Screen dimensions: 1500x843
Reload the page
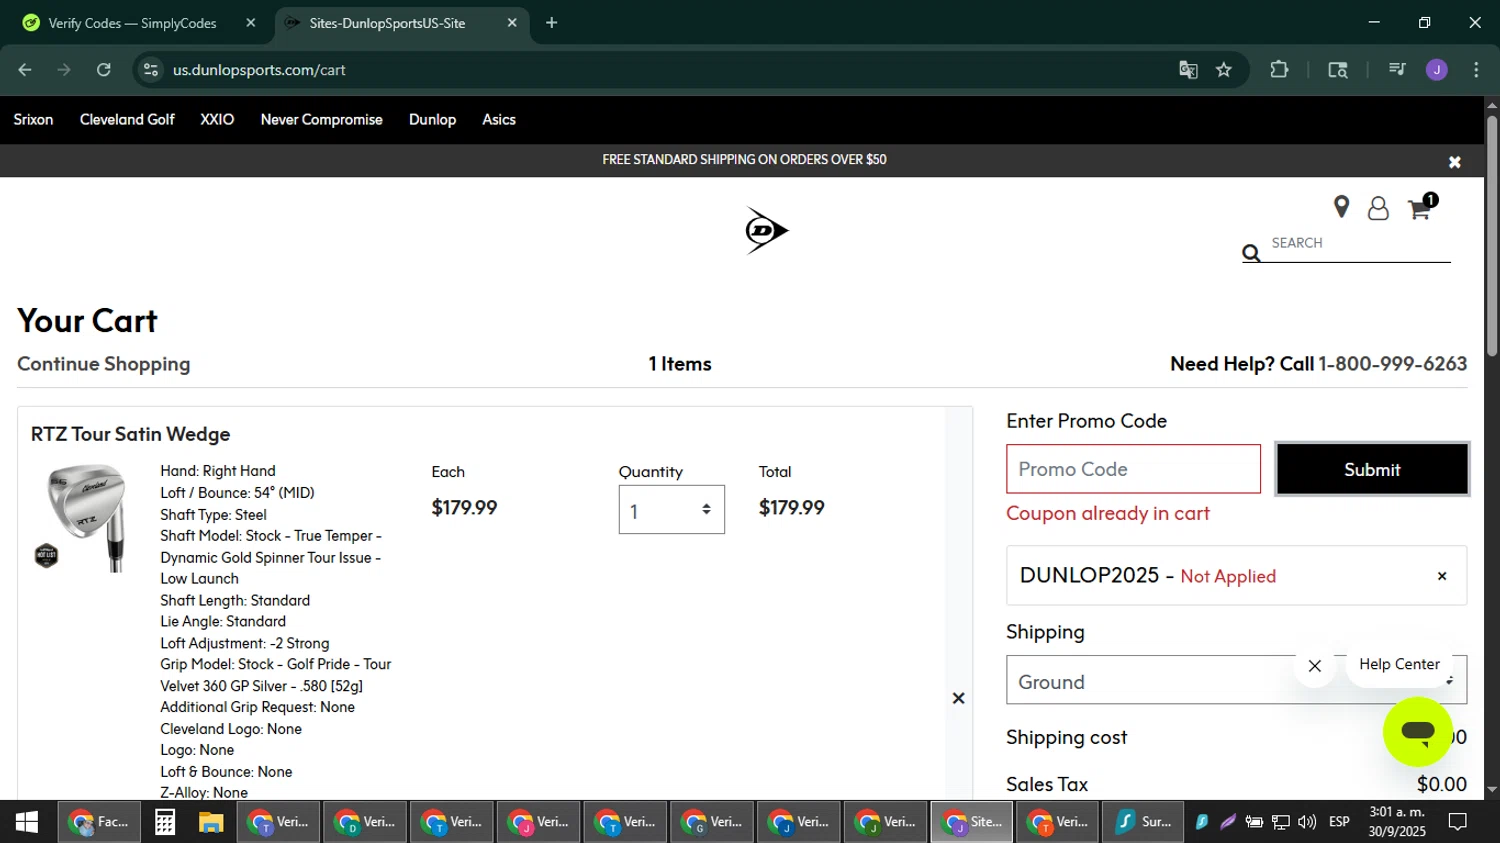104,70
